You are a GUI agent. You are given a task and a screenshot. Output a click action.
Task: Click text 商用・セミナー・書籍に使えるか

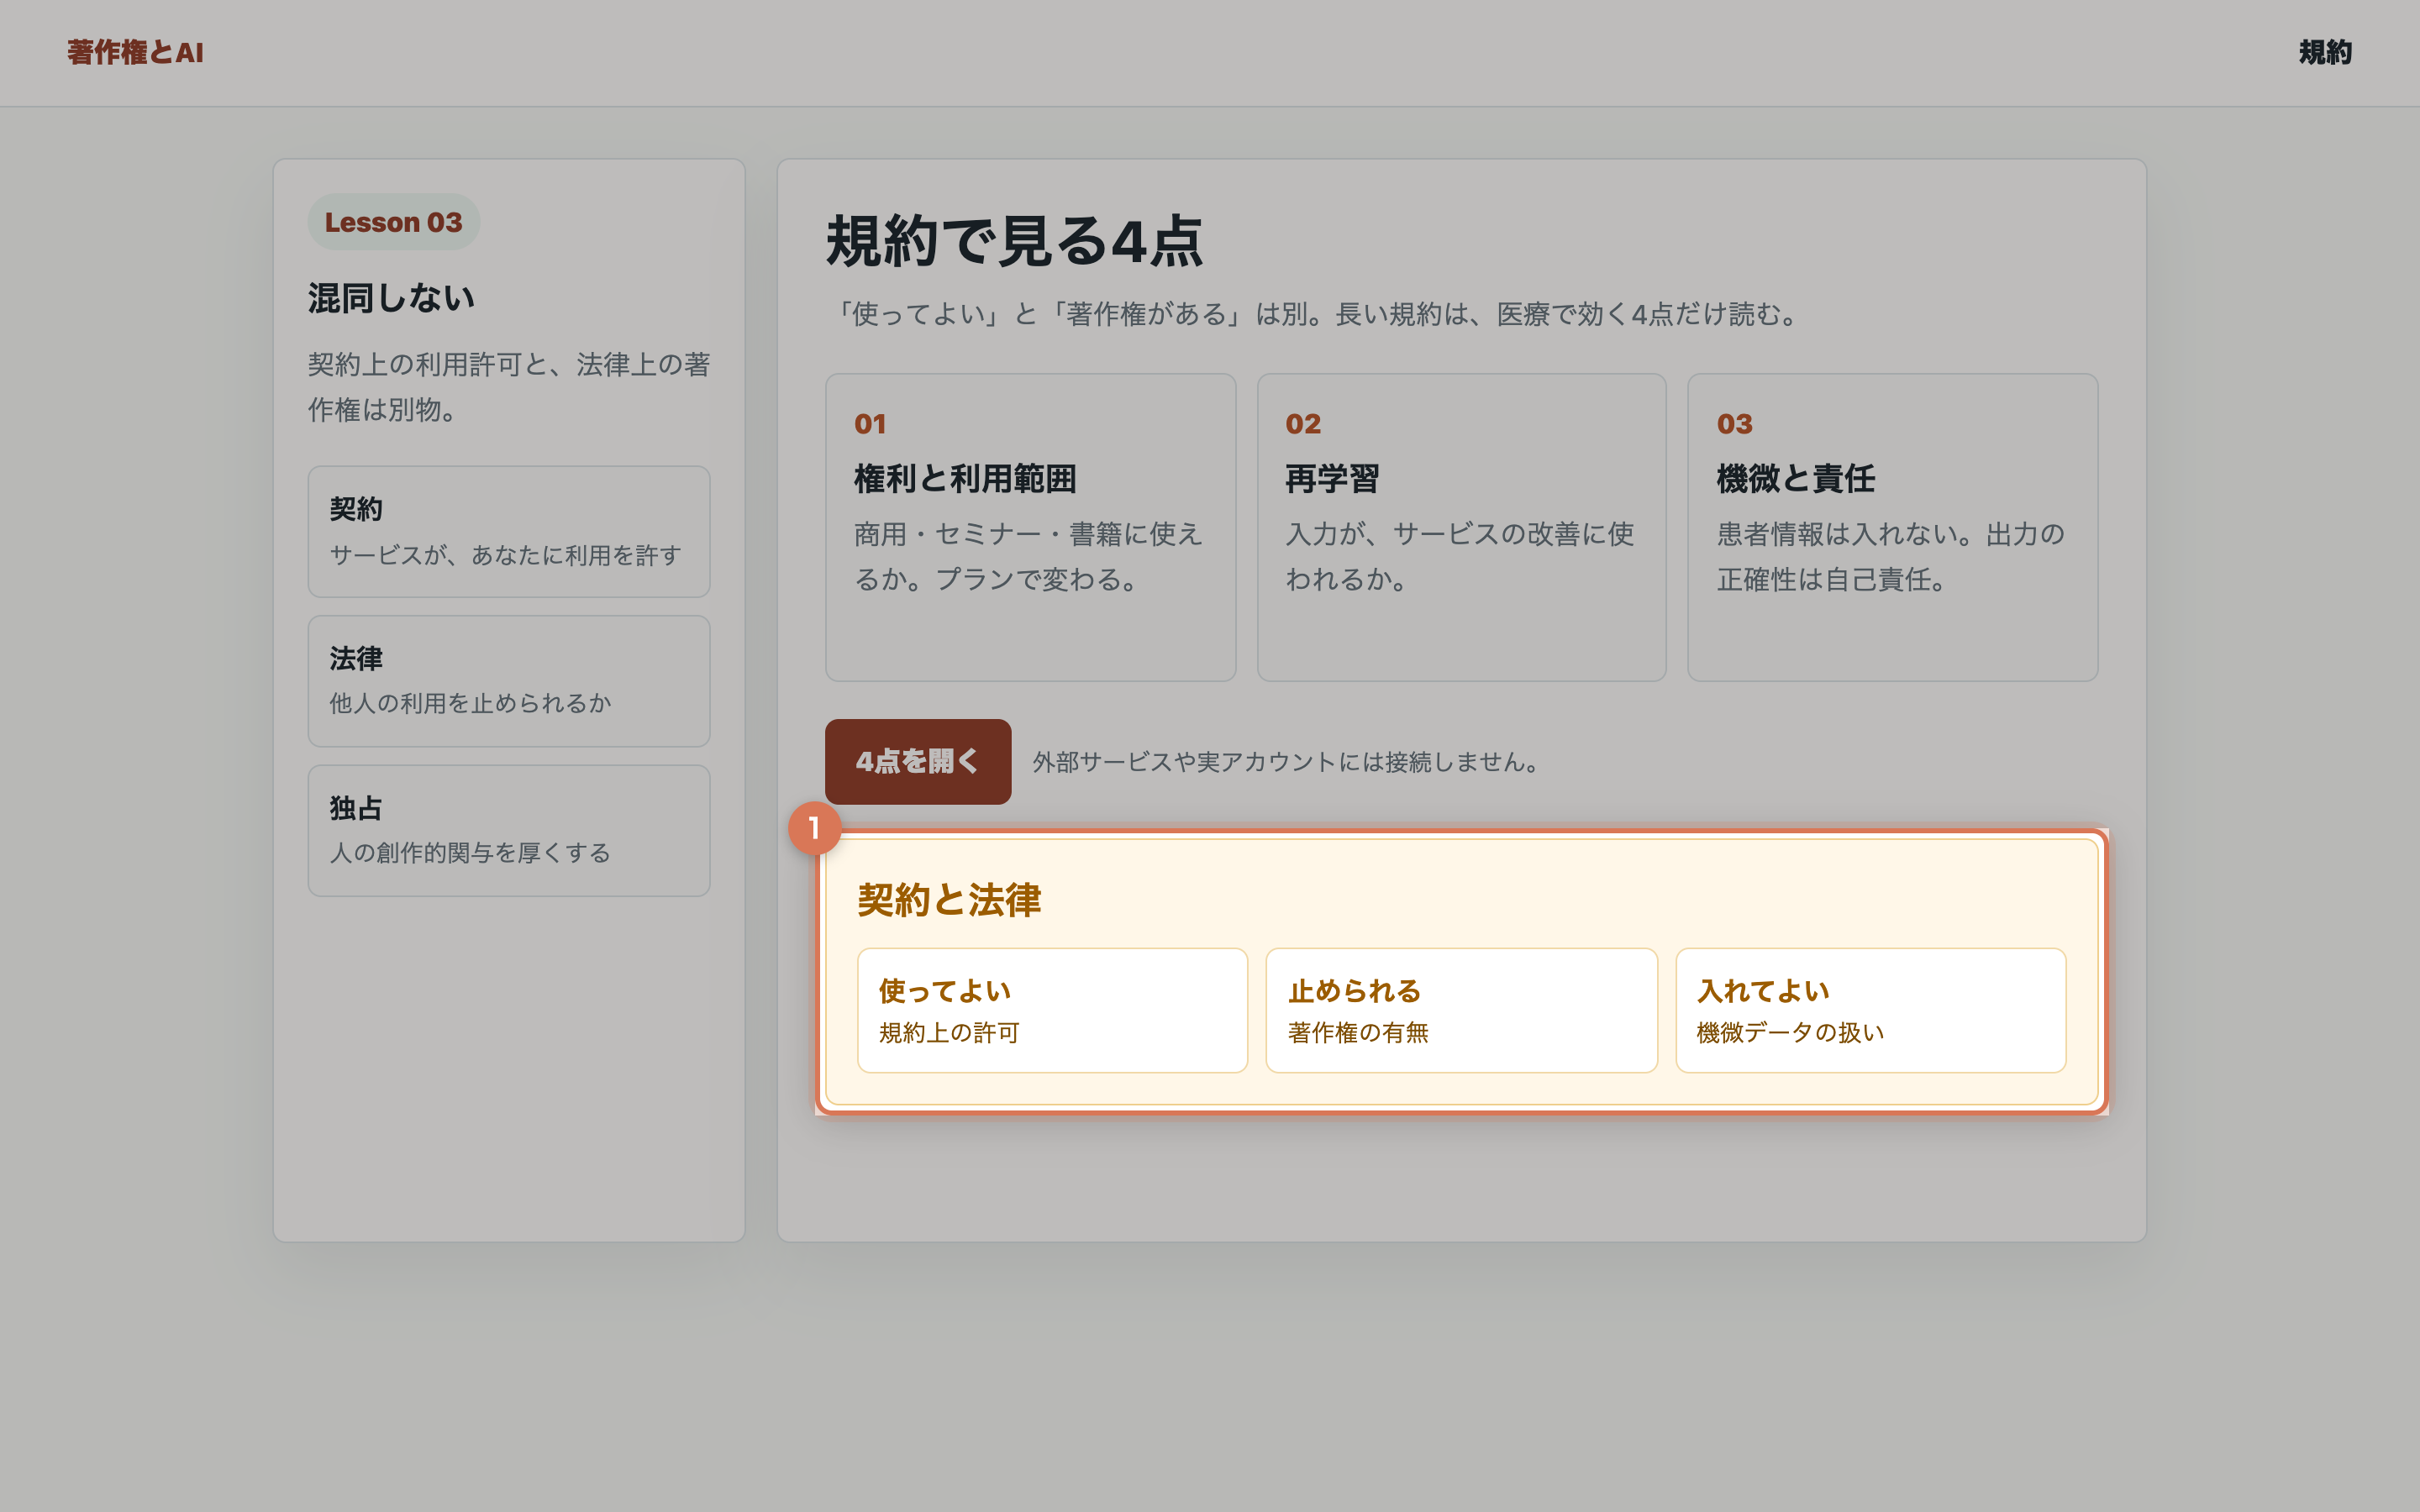(x=1028, y=557)
